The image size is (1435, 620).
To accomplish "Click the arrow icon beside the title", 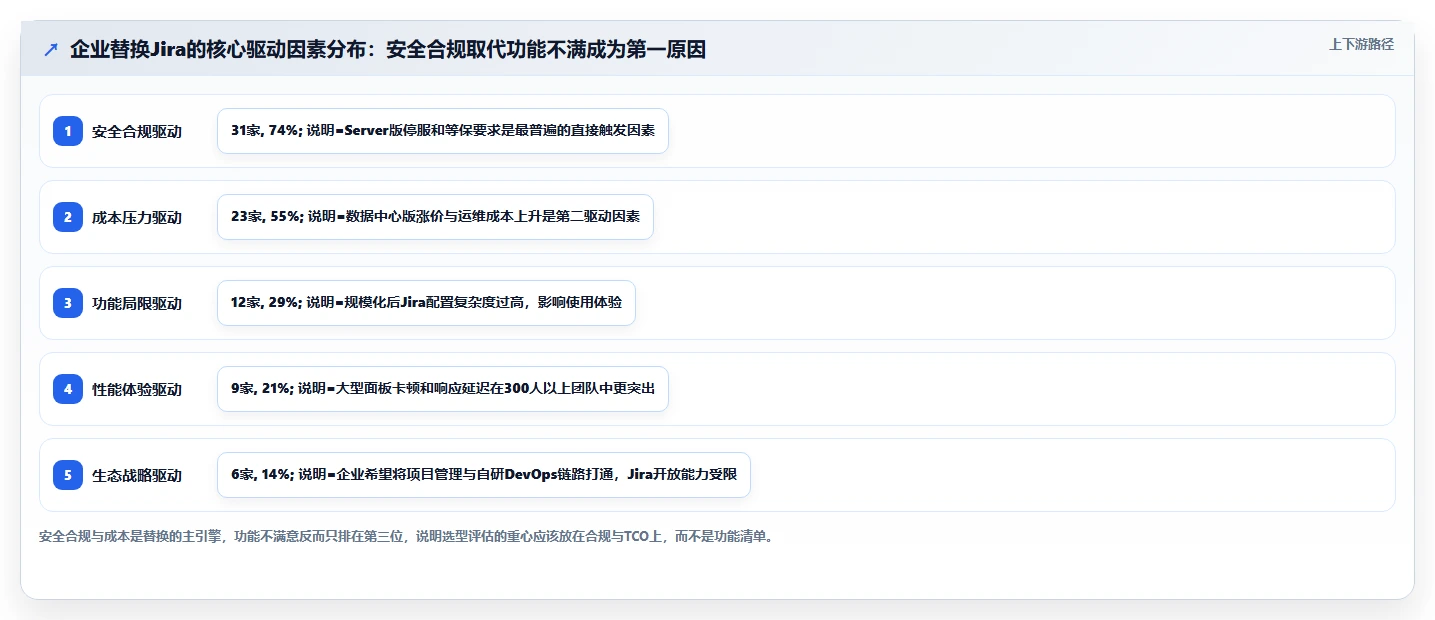I will (x=51, y=50).
